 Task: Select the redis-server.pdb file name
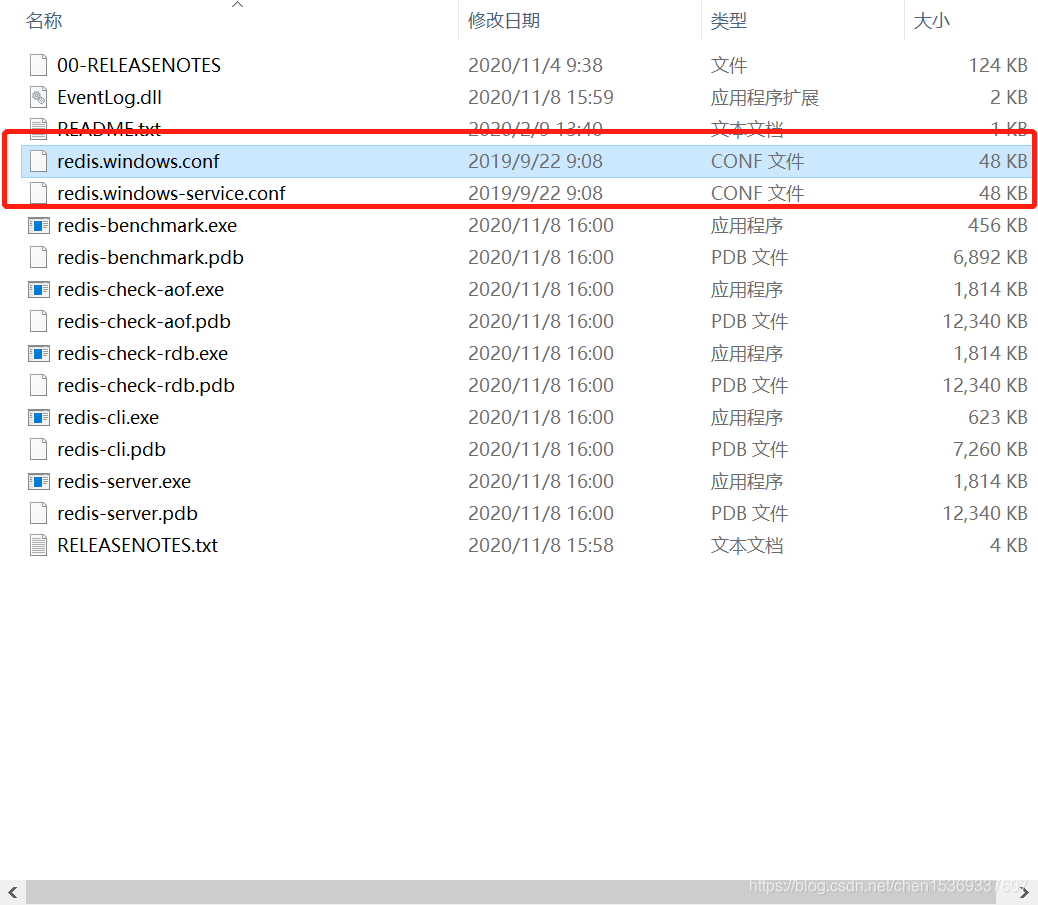[x=127, y=514]
